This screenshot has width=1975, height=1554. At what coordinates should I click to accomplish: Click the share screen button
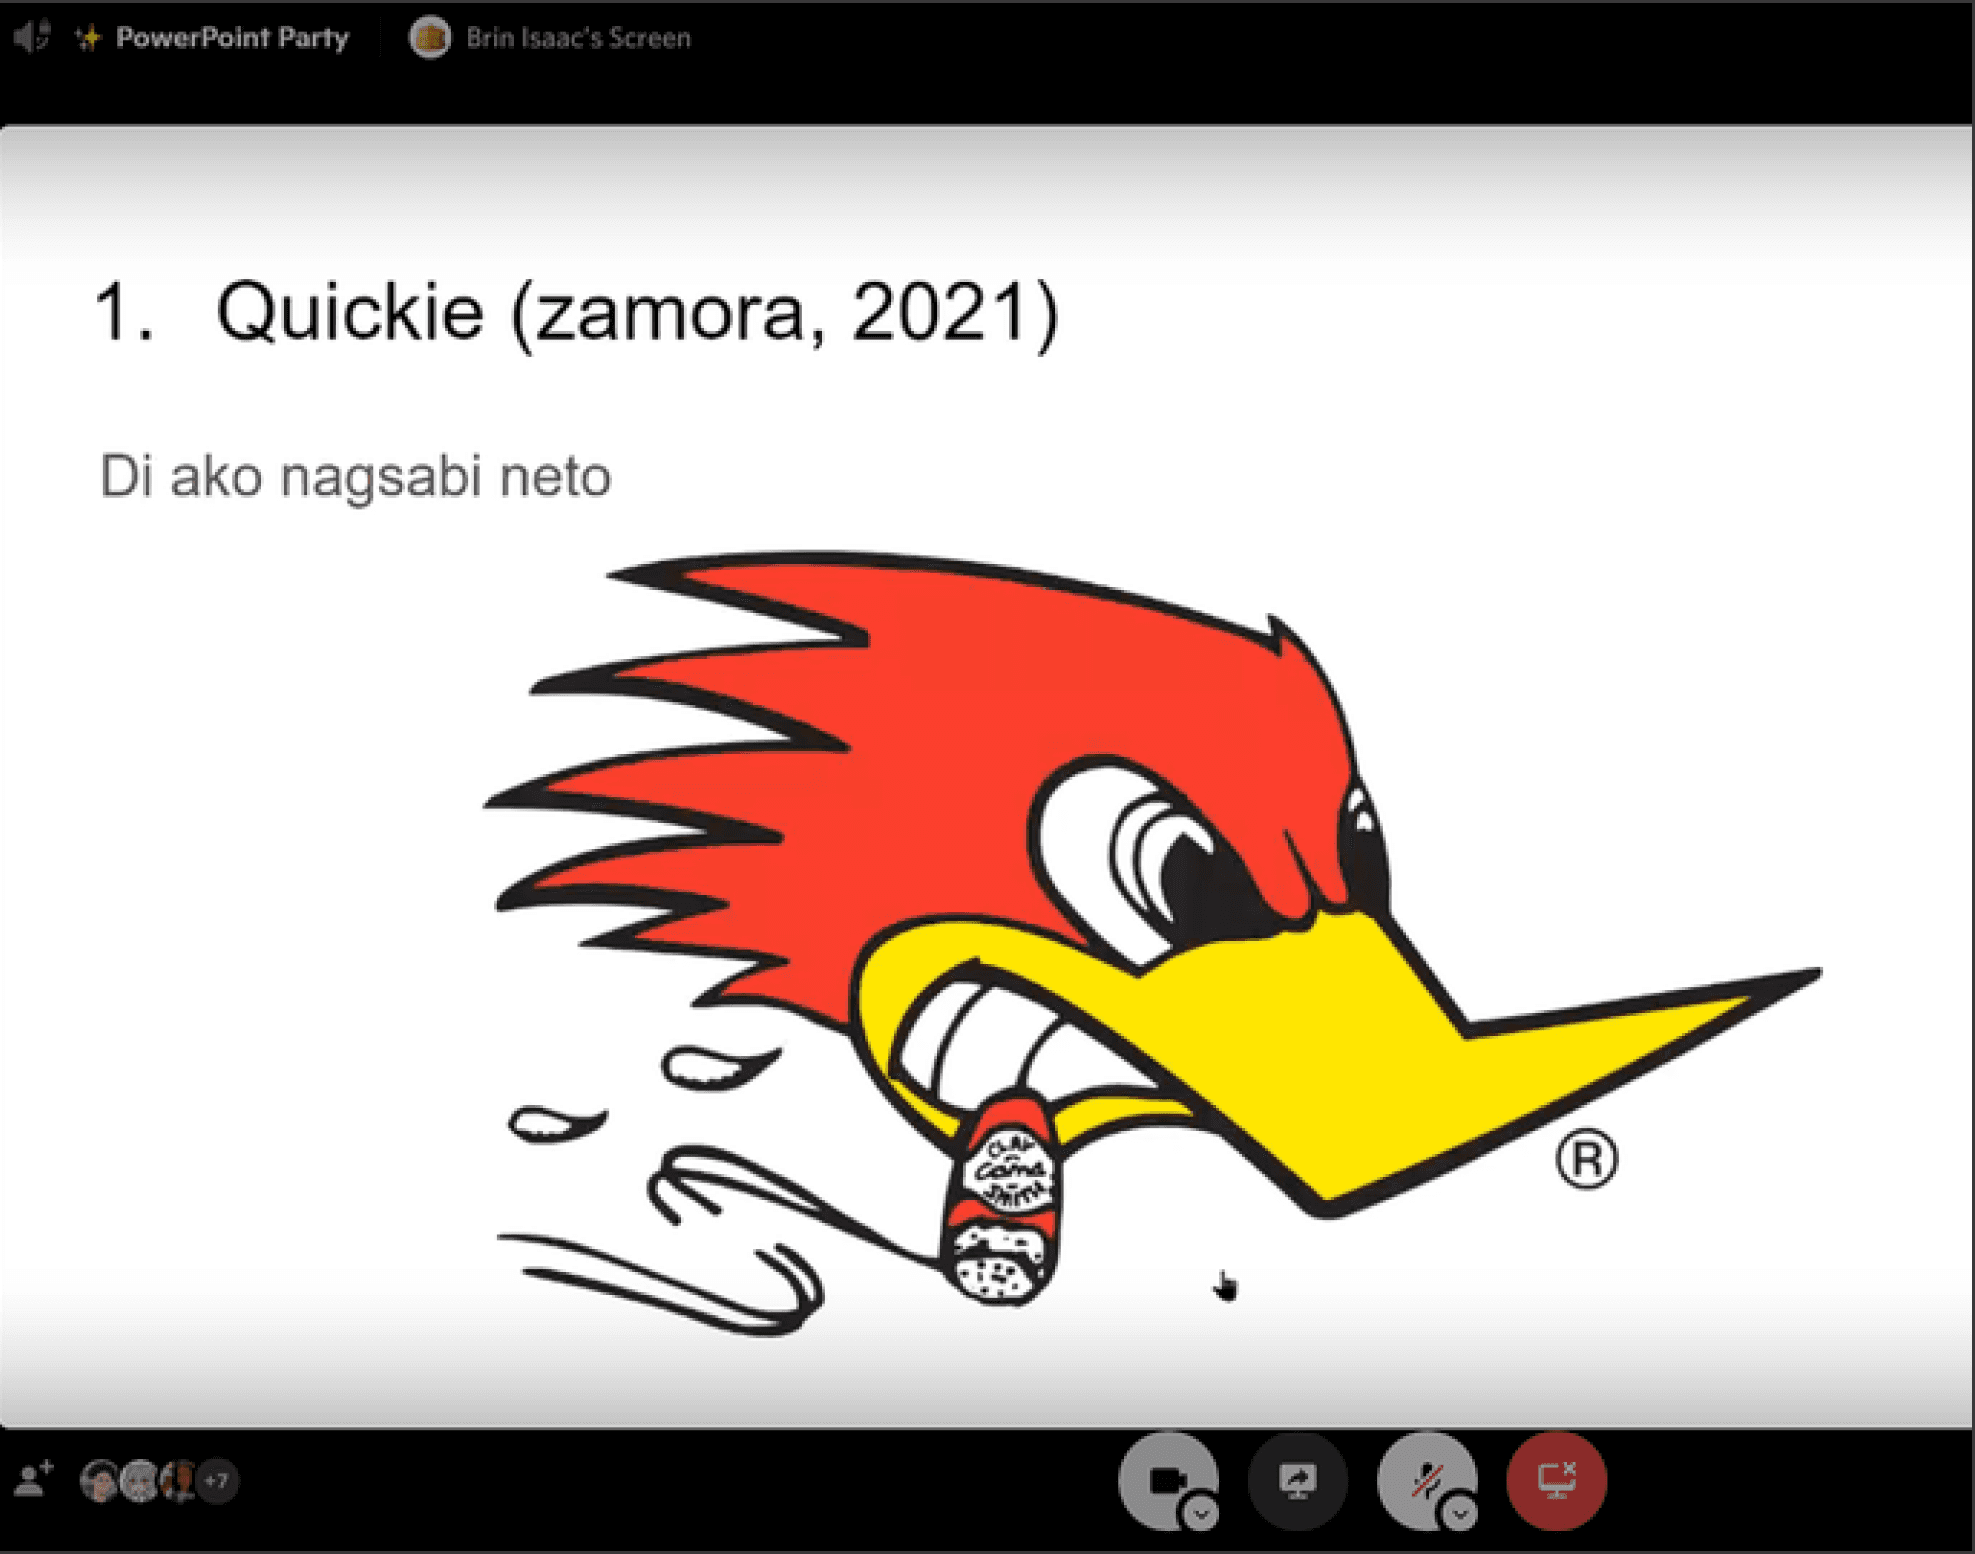1297,1481
